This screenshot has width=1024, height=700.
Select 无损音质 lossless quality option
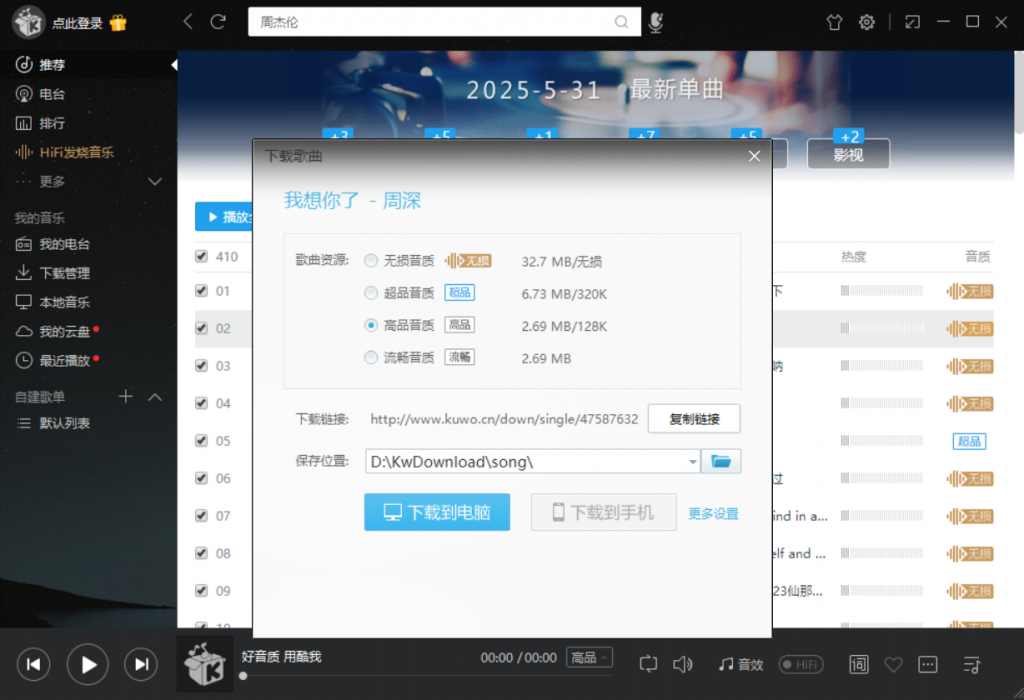(x=371, y=258)
